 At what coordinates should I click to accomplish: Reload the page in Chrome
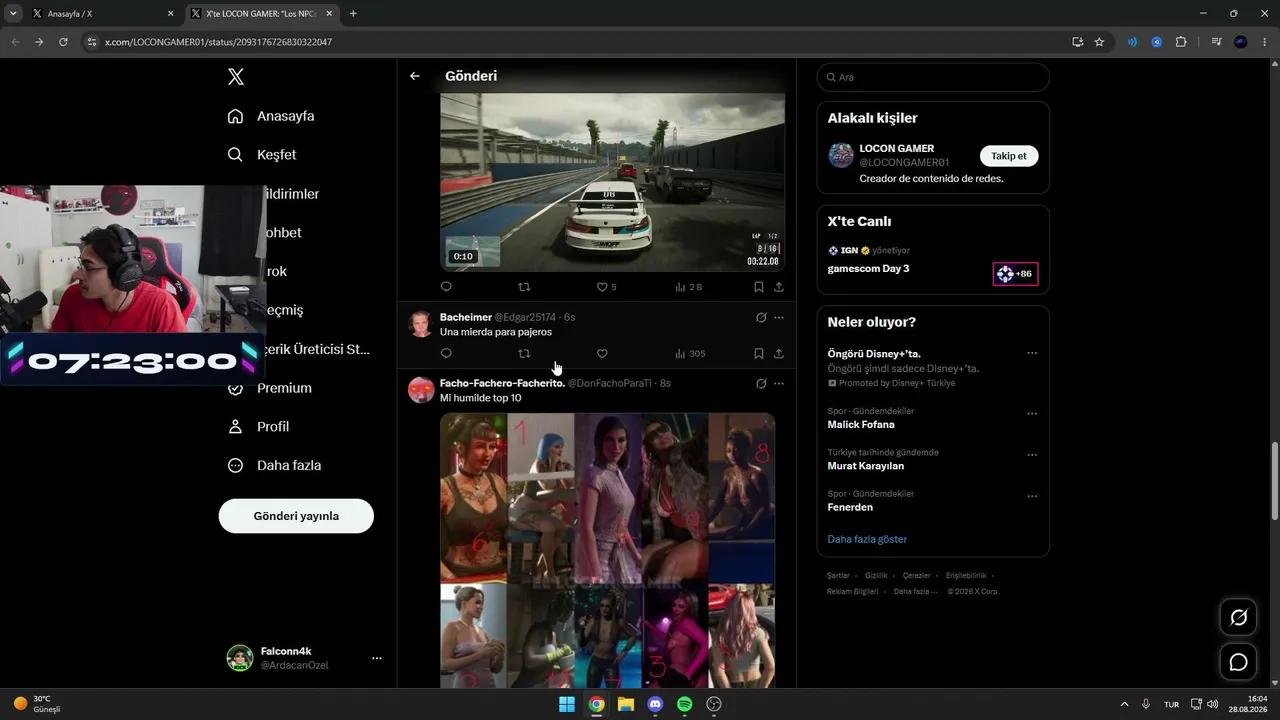coord(63,42)
